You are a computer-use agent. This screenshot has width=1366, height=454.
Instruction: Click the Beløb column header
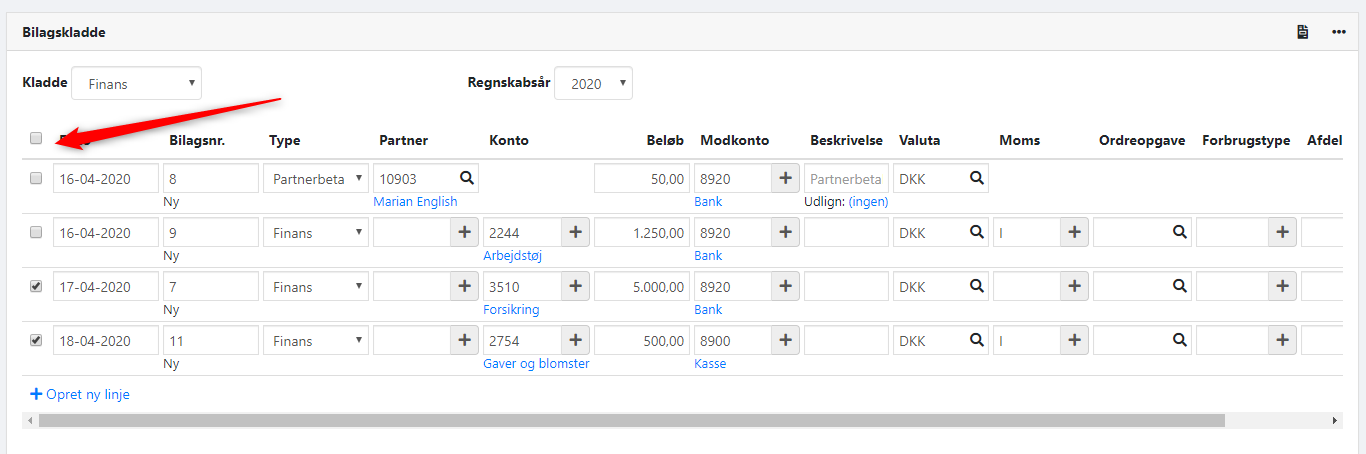[665, 141]
